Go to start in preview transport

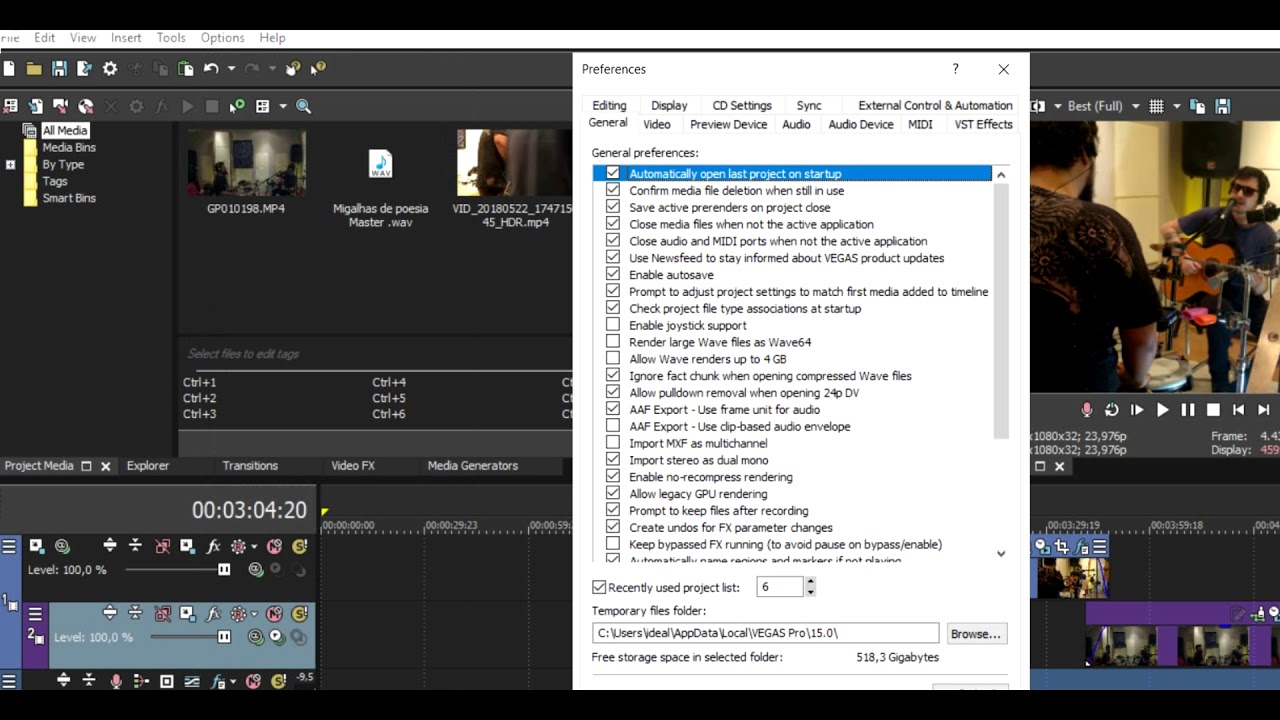1238,410
